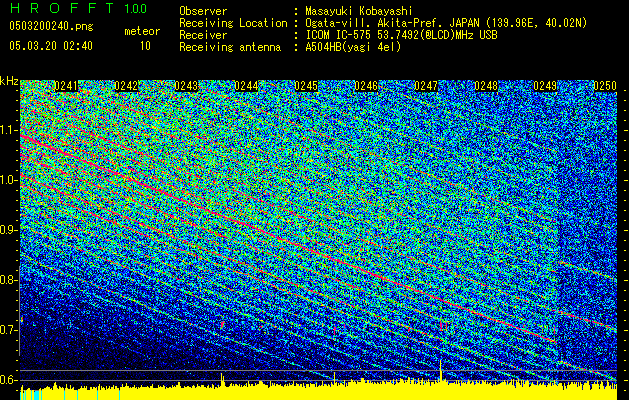
Task: Click the meteor count value 10
Action: click(x=145, y=46)
